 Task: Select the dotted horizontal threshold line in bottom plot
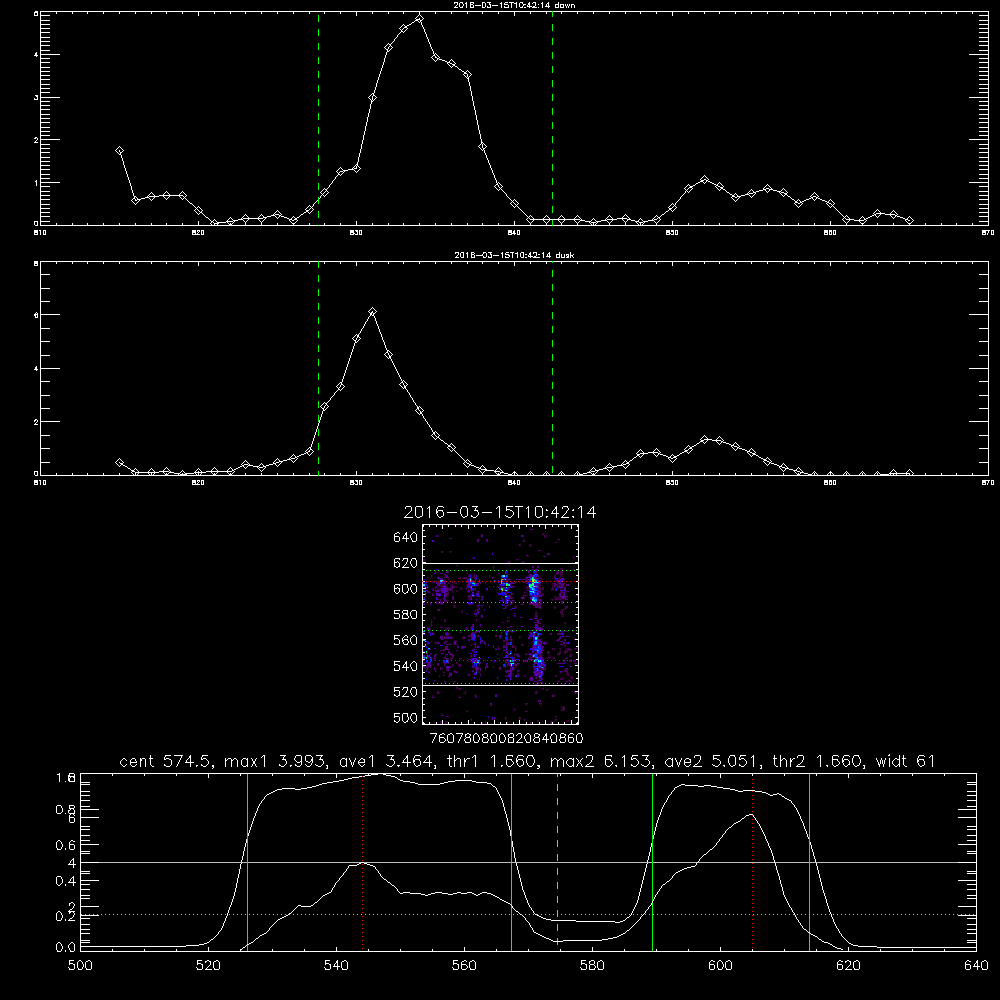point(528,915)
